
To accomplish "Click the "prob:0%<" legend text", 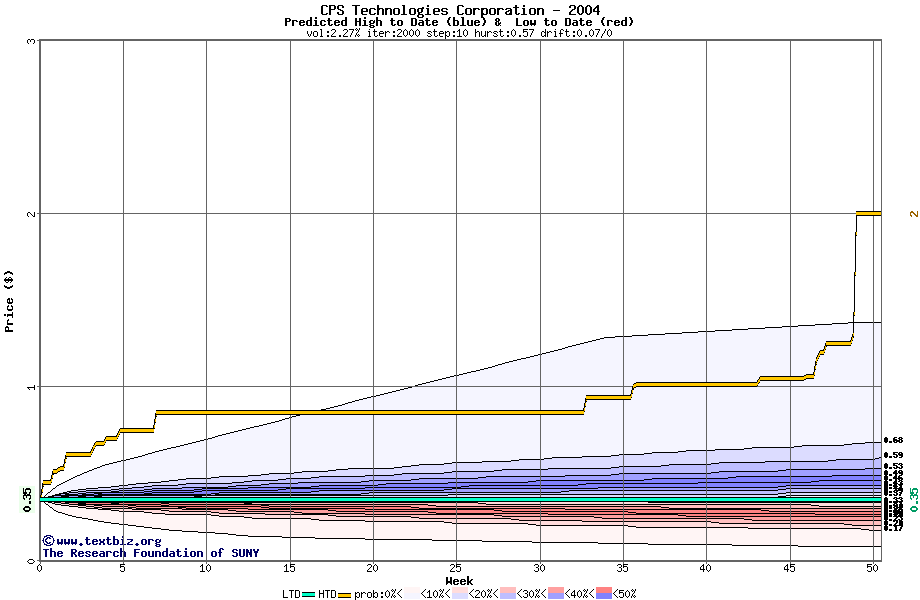I will coord(378,594).
